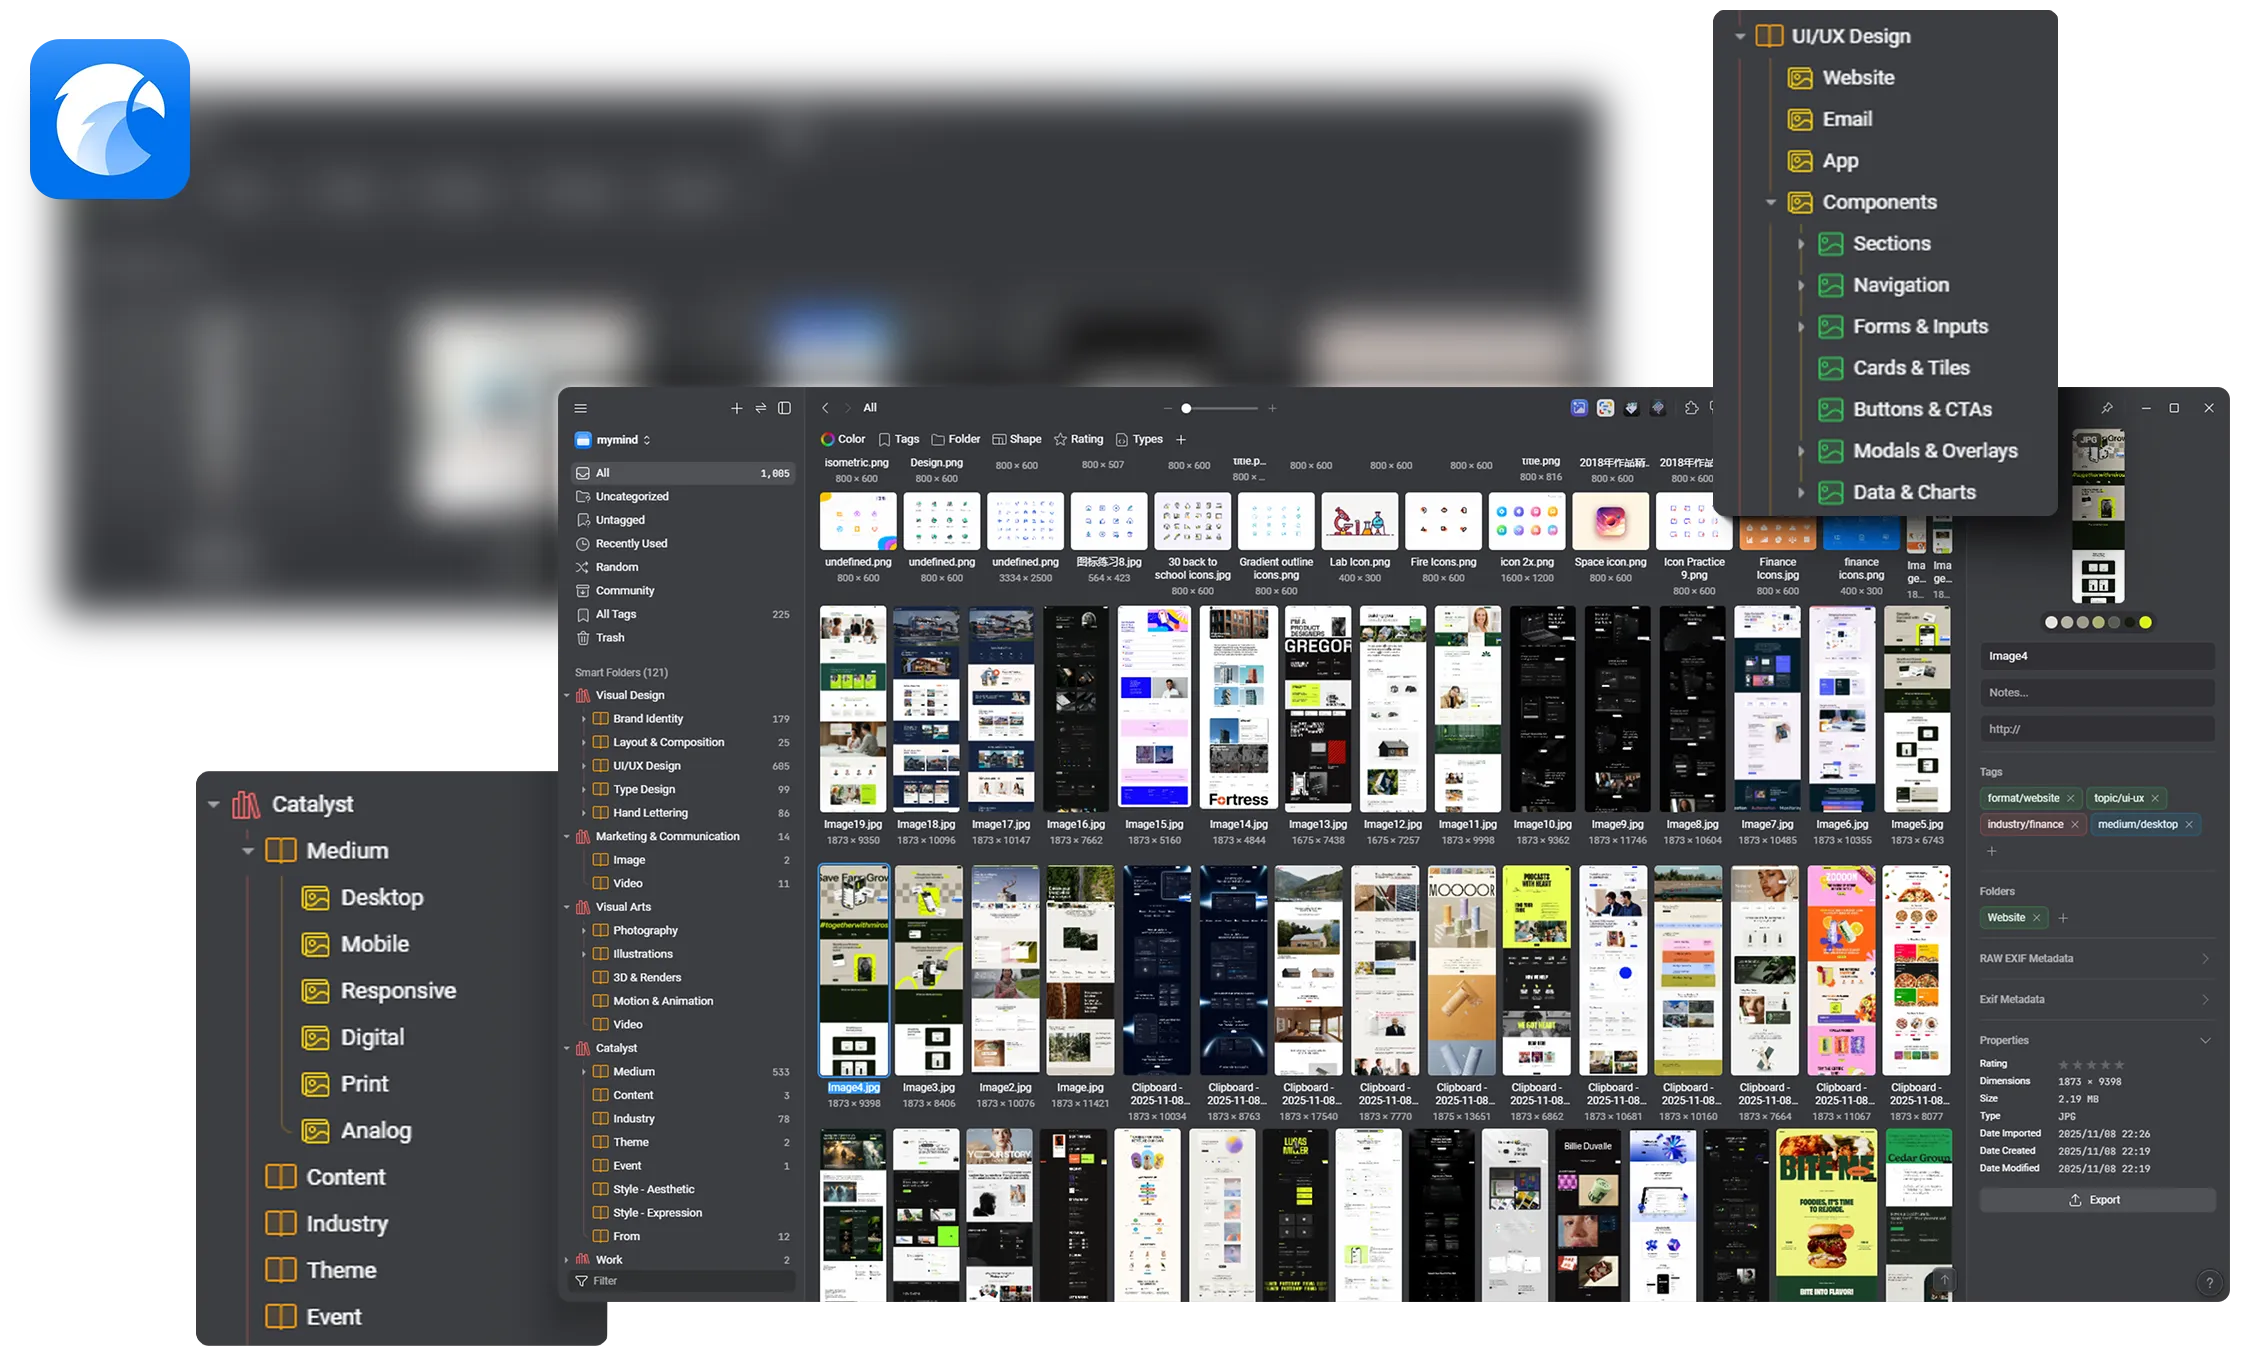
Task: Click the swap arrows icon in sidebar header
Action: (760, 408)
